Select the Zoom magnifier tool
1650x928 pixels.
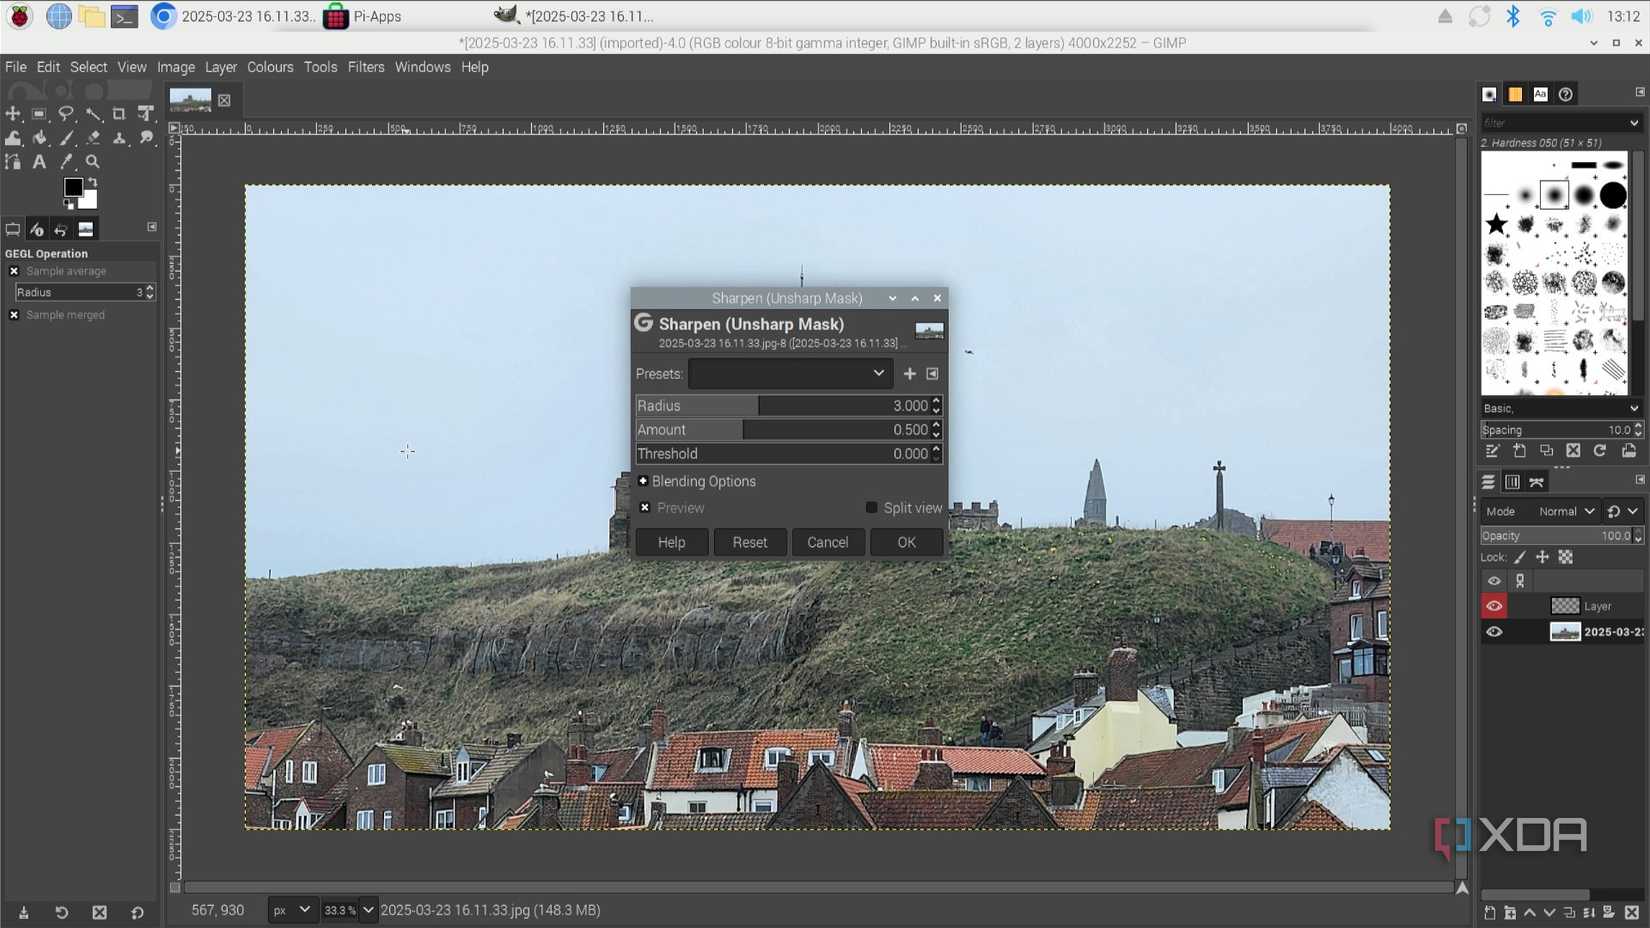pyautogui.click(x=93, y=162)
